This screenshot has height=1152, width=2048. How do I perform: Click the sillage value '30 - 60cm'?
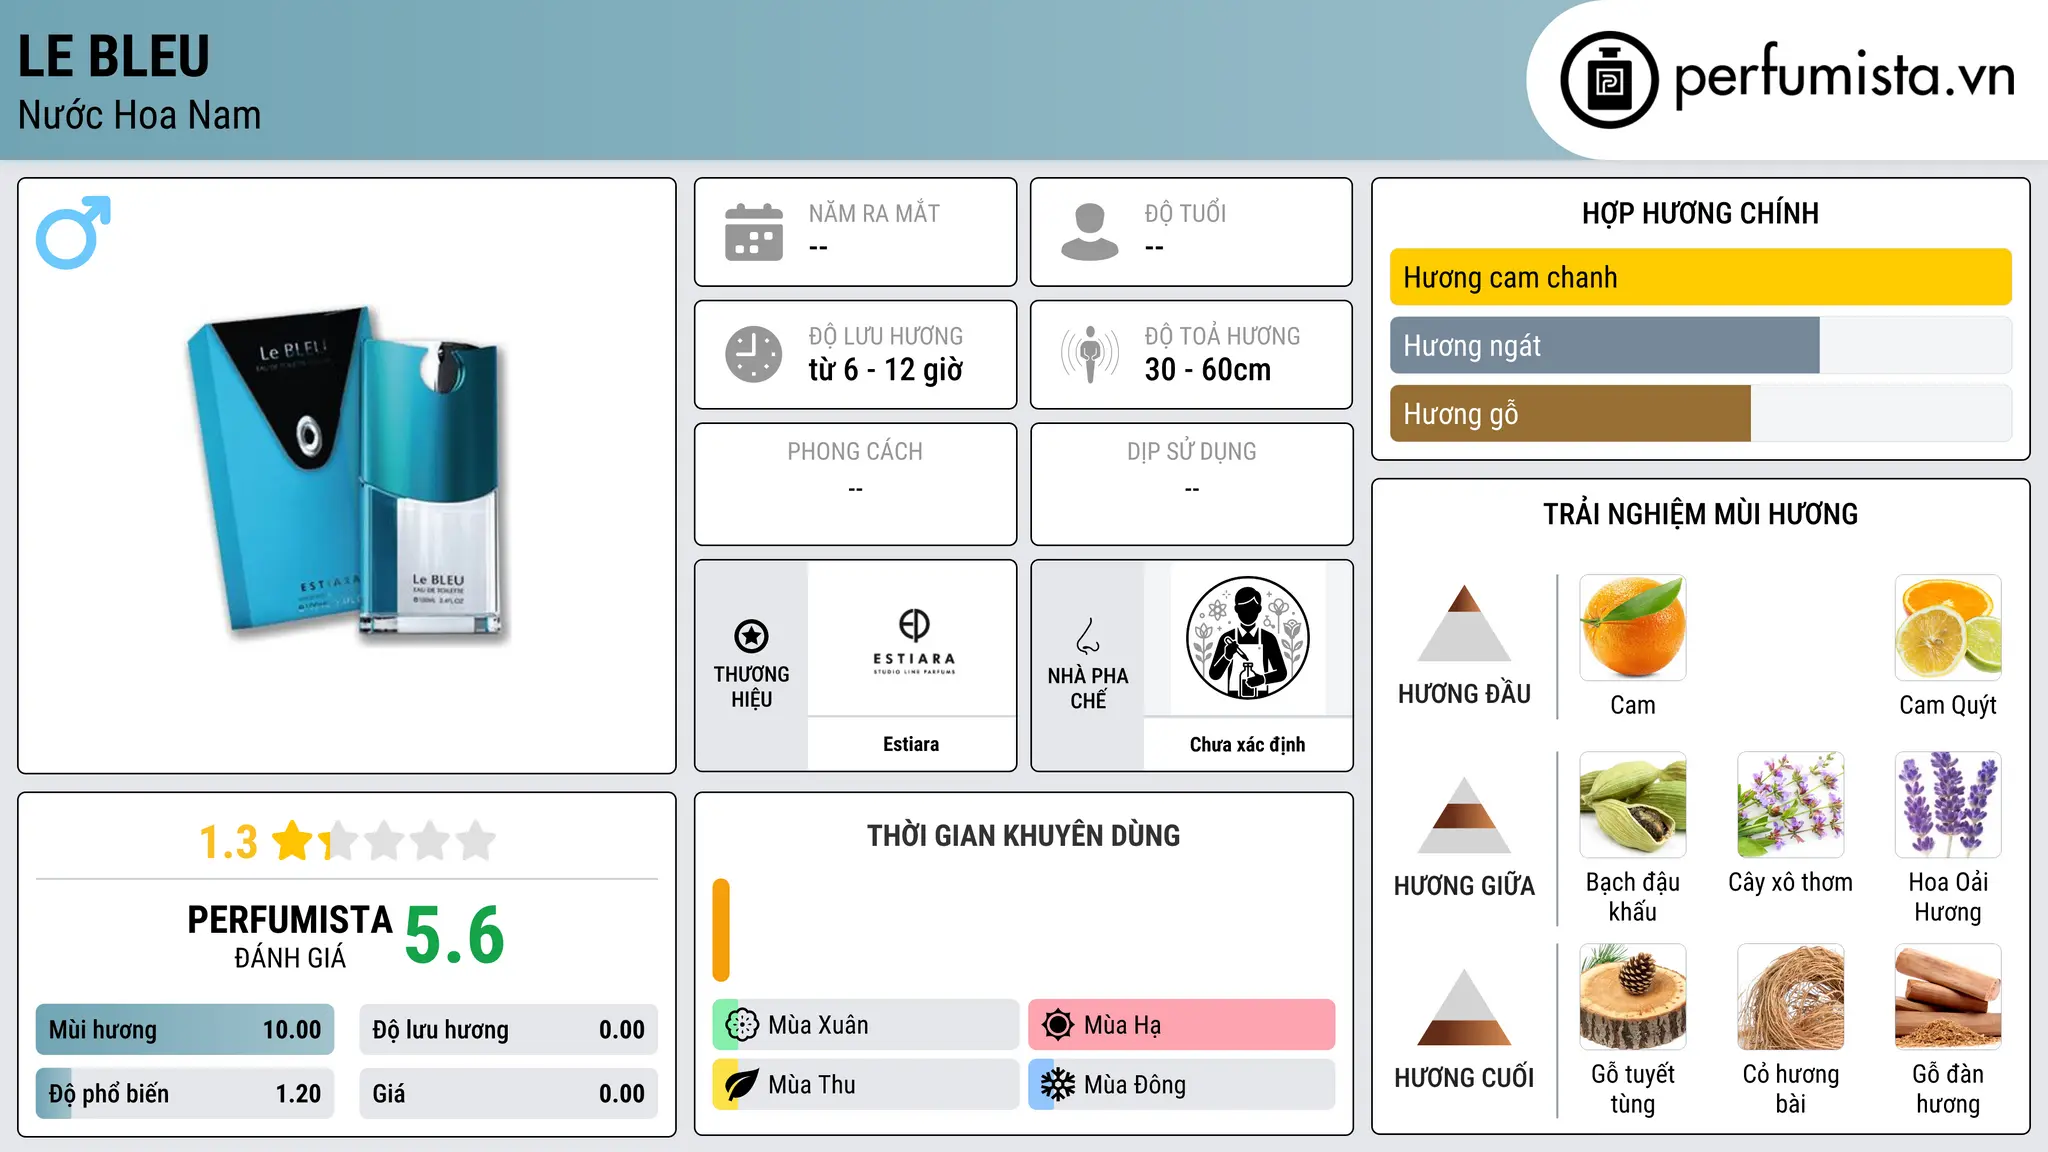[1208, 370]
